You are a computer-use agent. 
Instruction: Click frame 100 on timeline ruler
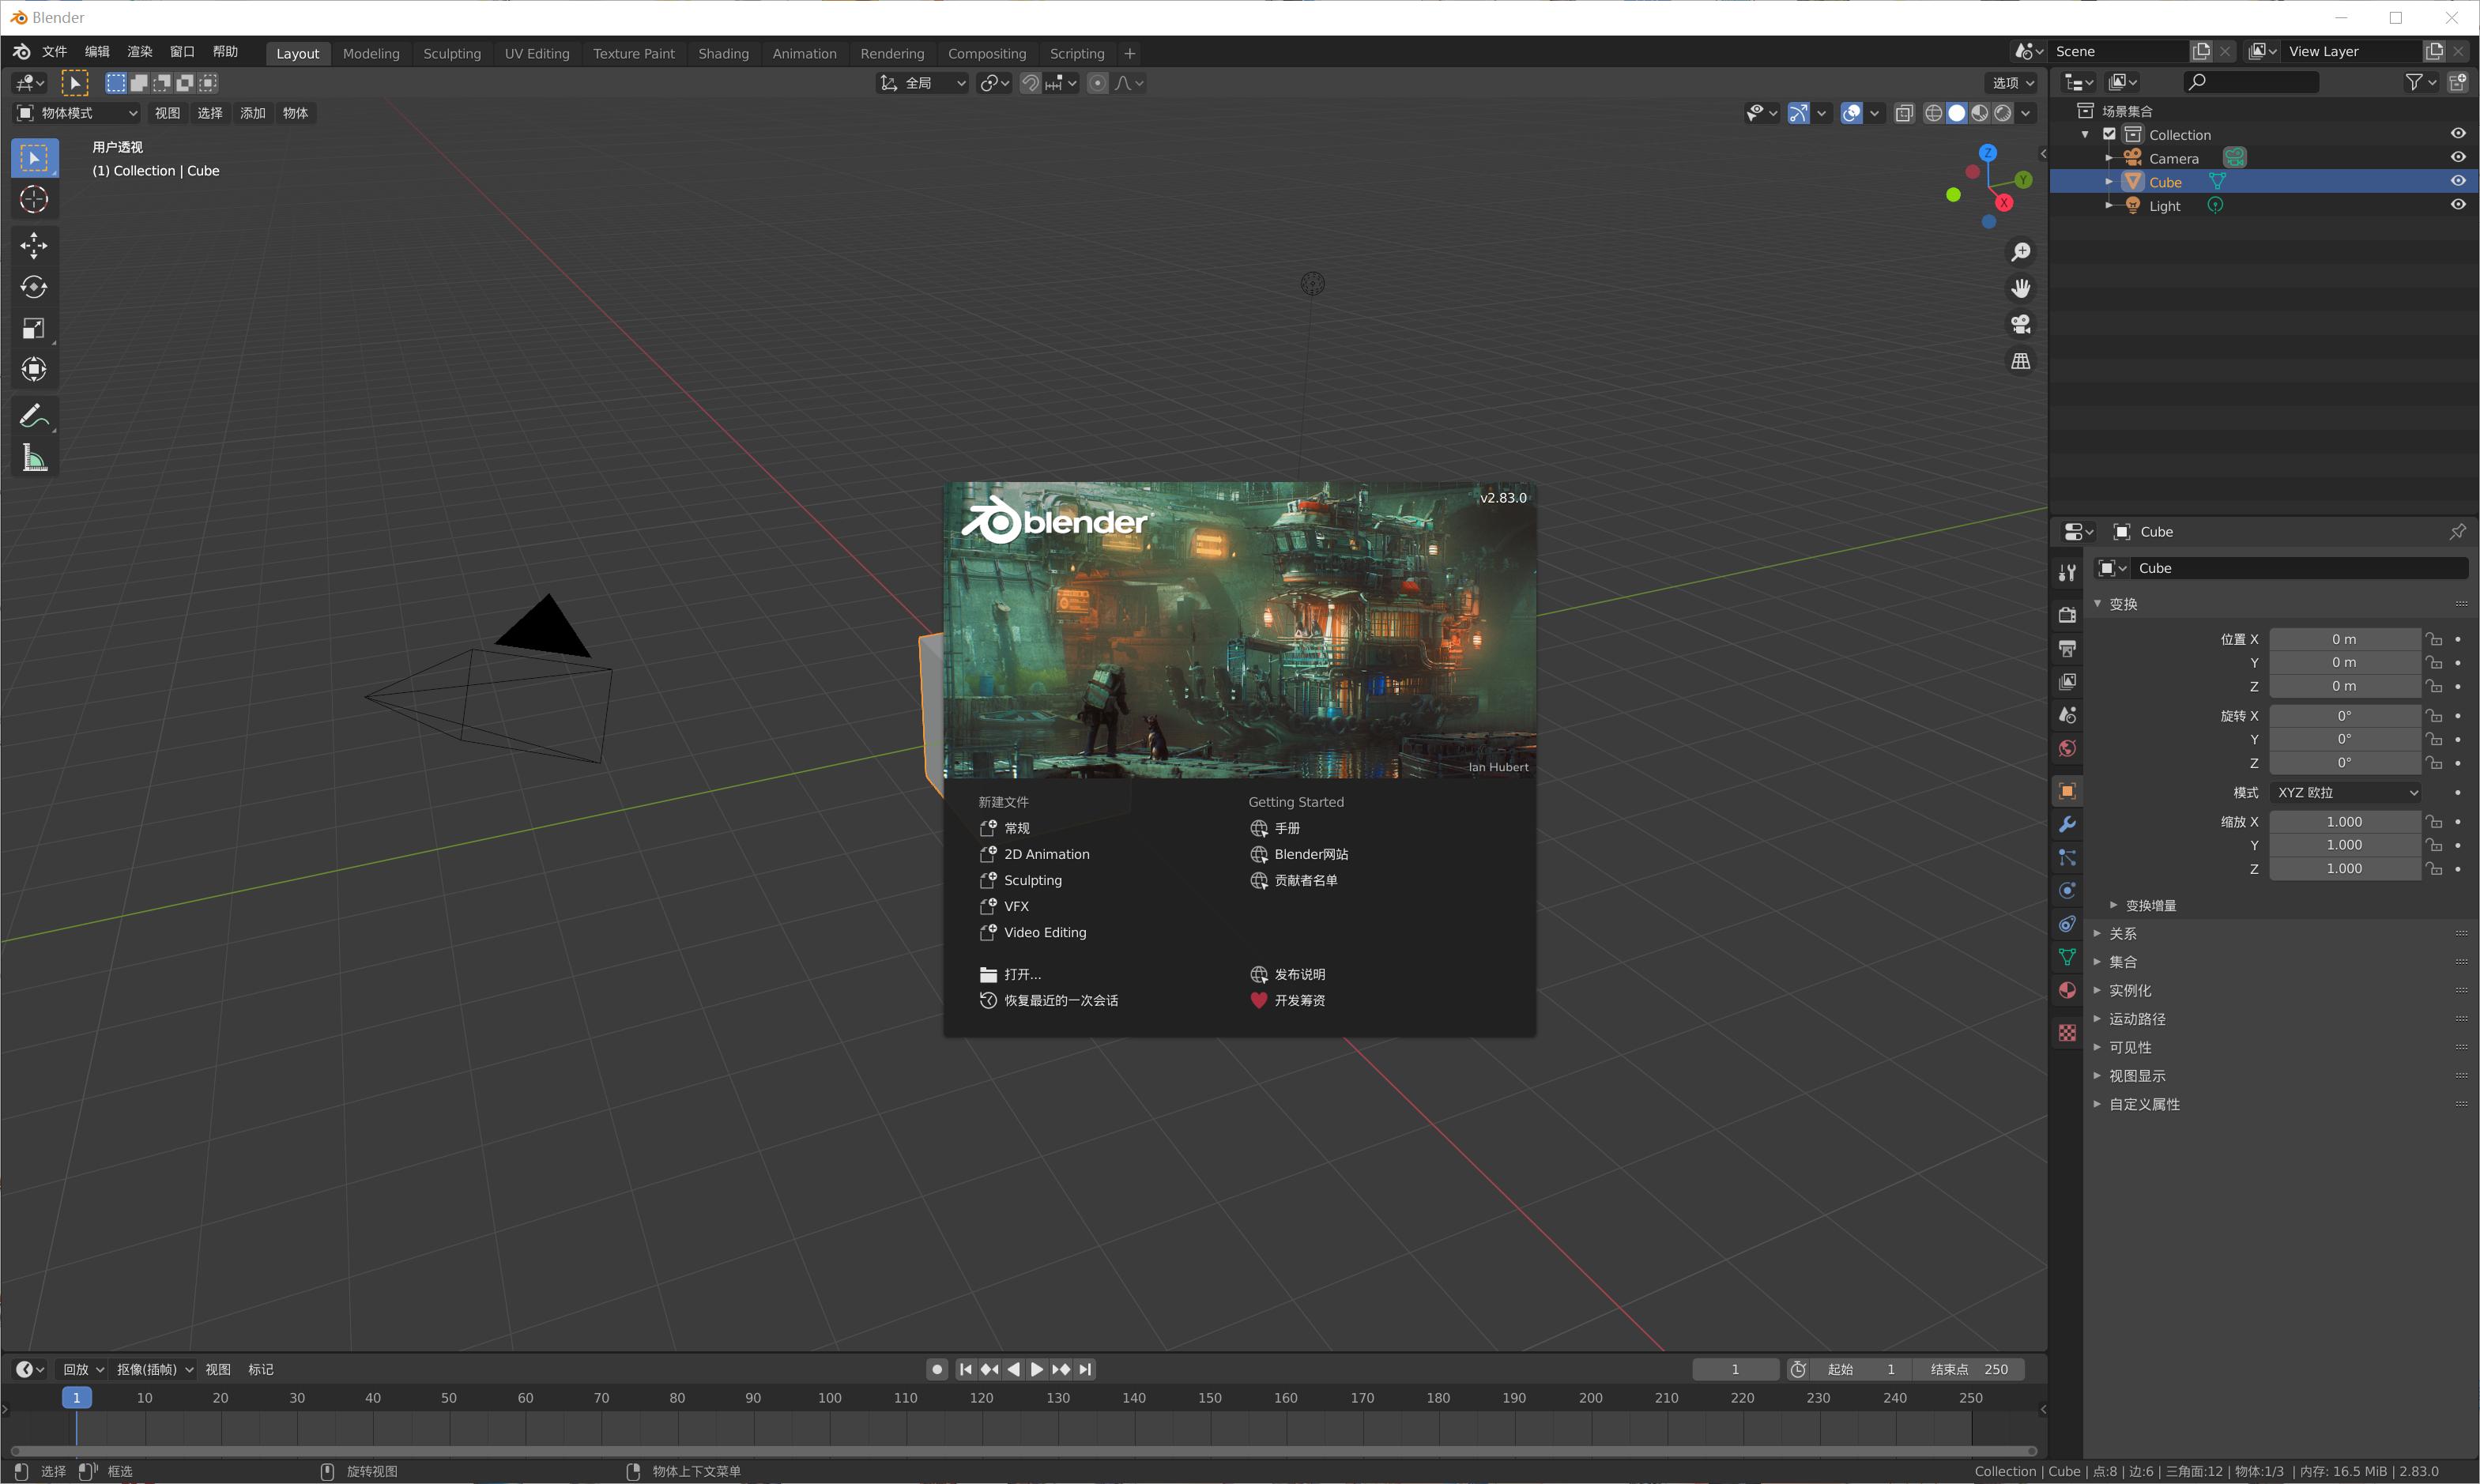point(829,1398)
